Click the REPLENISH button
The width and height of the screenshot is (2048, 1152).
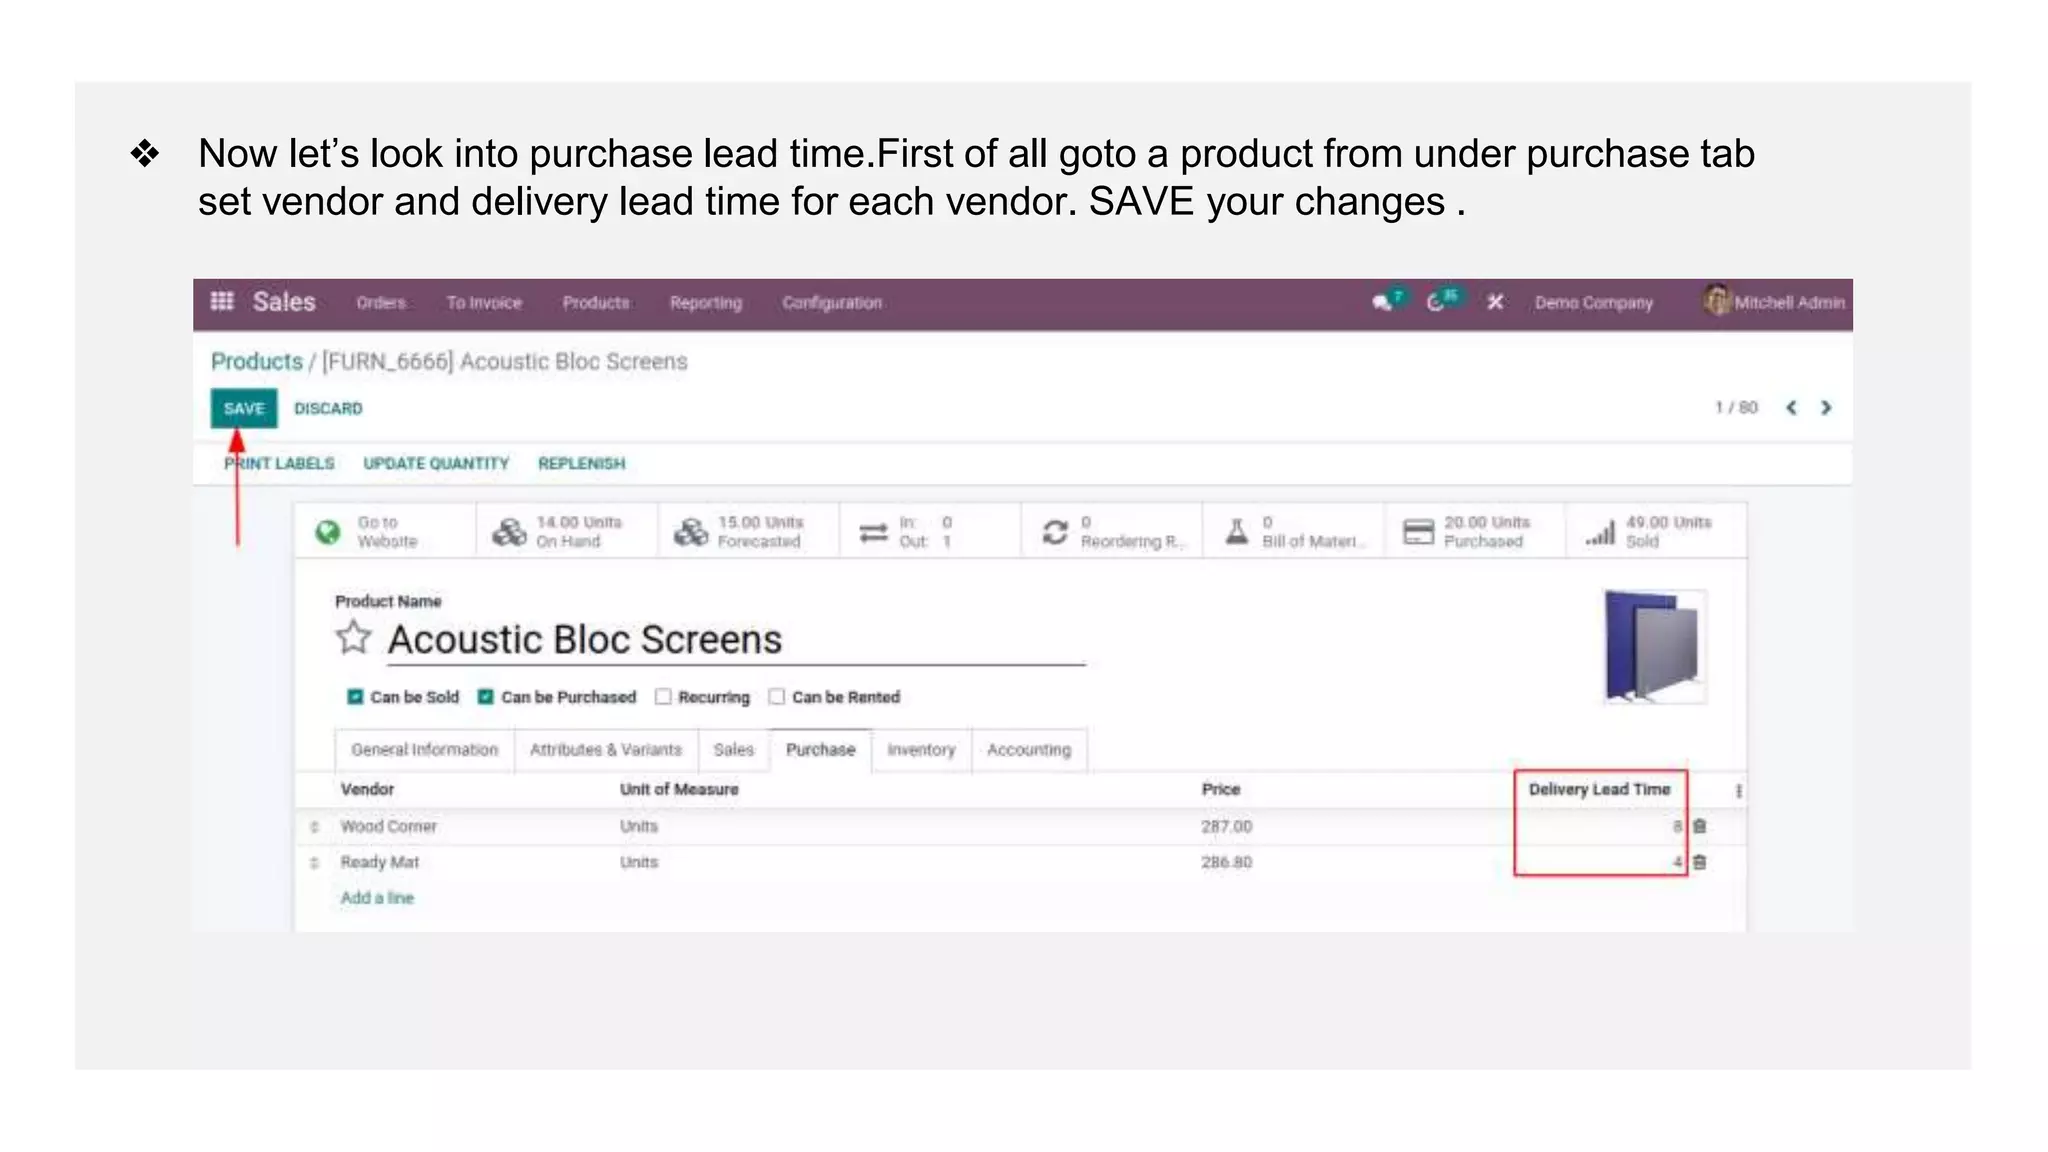click(581, 464)
